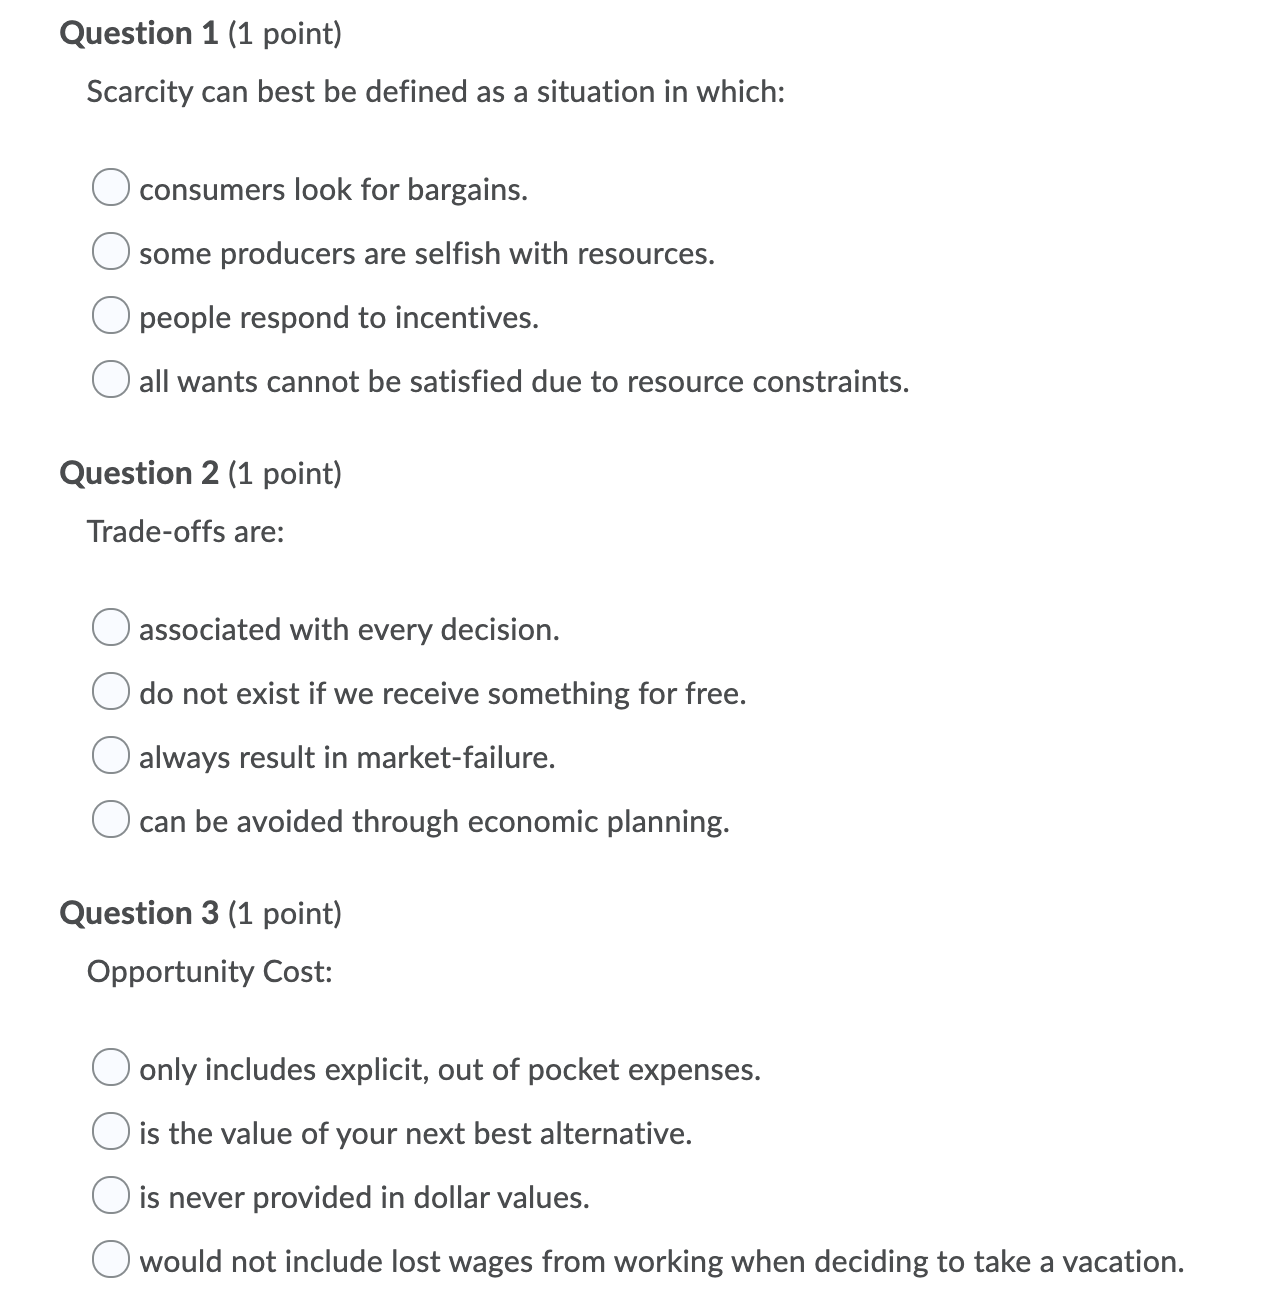Choose "consumers look for bargains" for Question 1
The width and height of the screenshot is (1288, 1312).
tap(112, 187)
